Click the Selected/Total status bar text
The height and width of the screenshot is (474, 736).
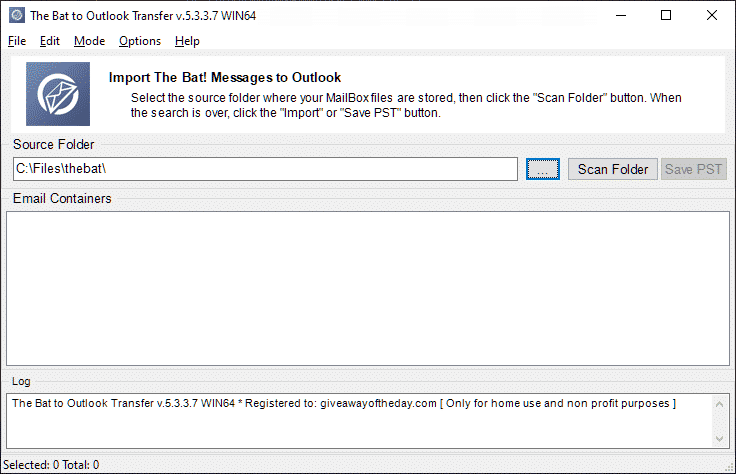[x=51, y=465]
